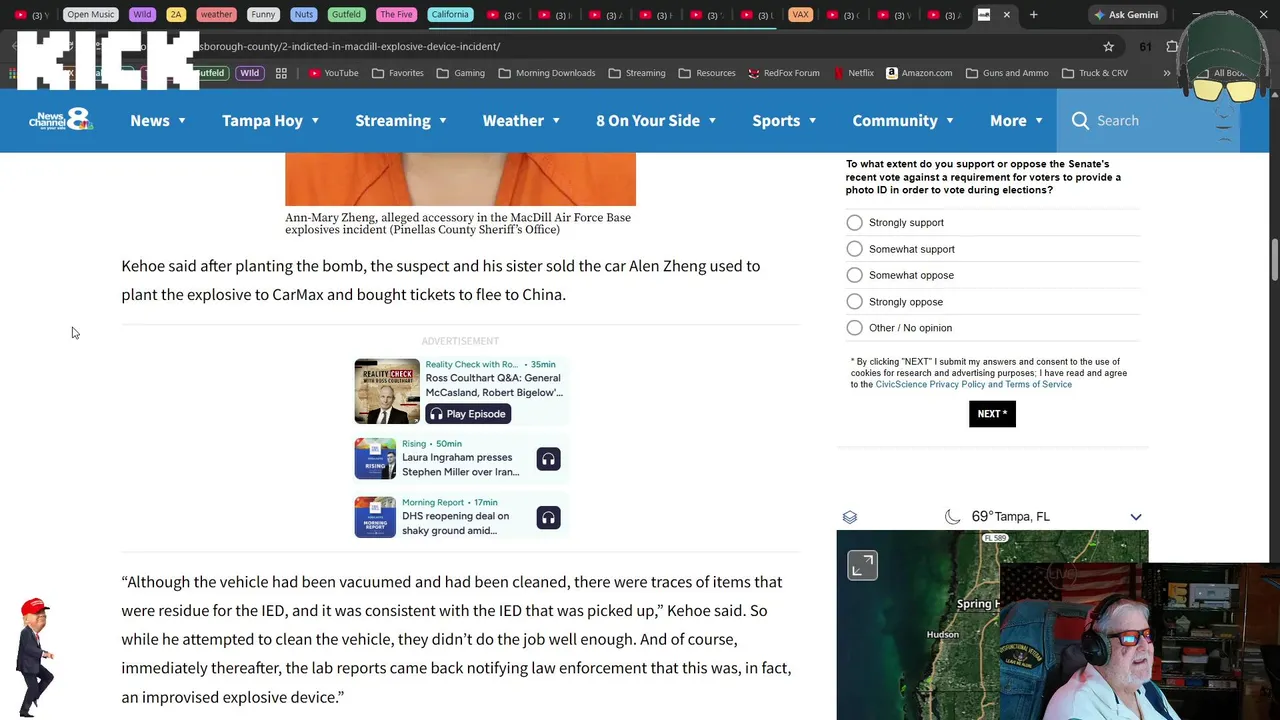The height and width of the screenshot is (720, 1280).
Task: Open the 'VAX' tab group
Action: click(800, 15)
